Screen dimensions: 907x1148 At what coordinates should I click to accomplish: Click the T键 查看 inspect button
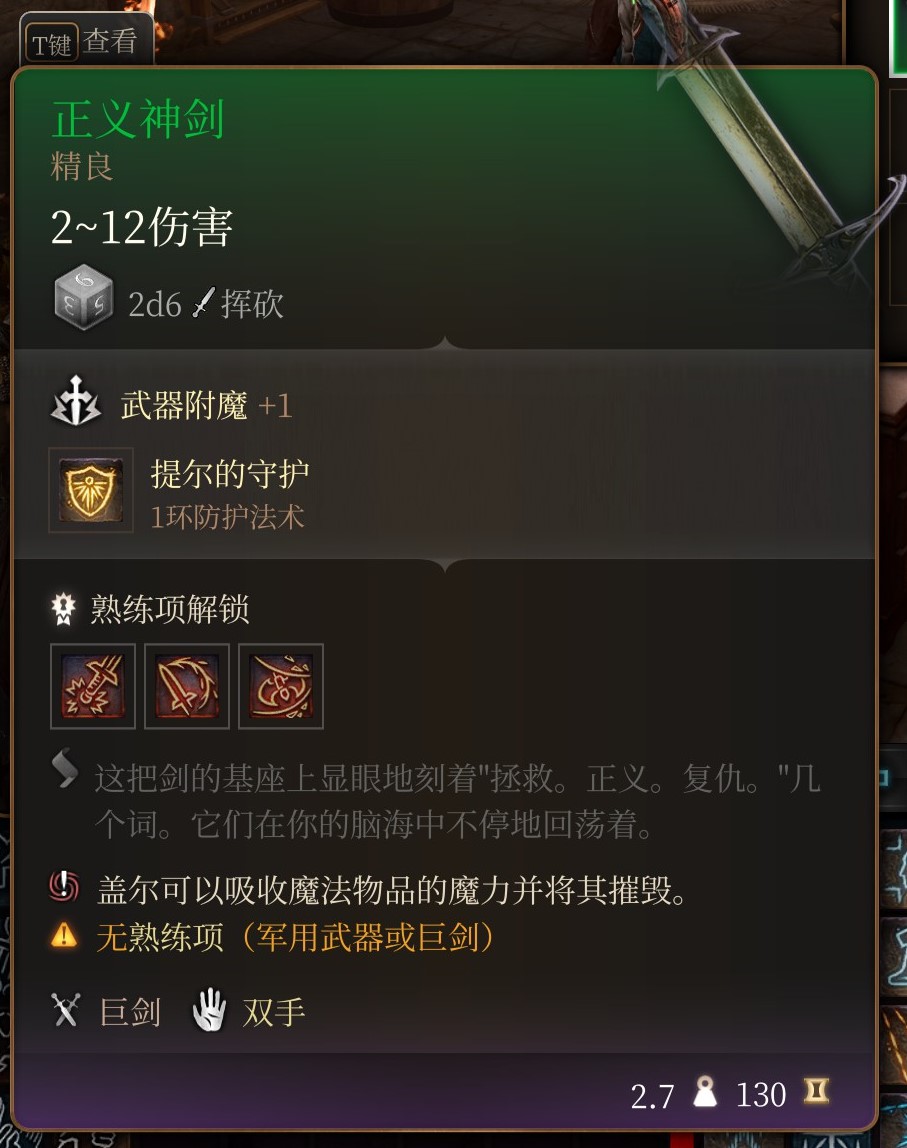pyautogui.click(x=86, y=42)
